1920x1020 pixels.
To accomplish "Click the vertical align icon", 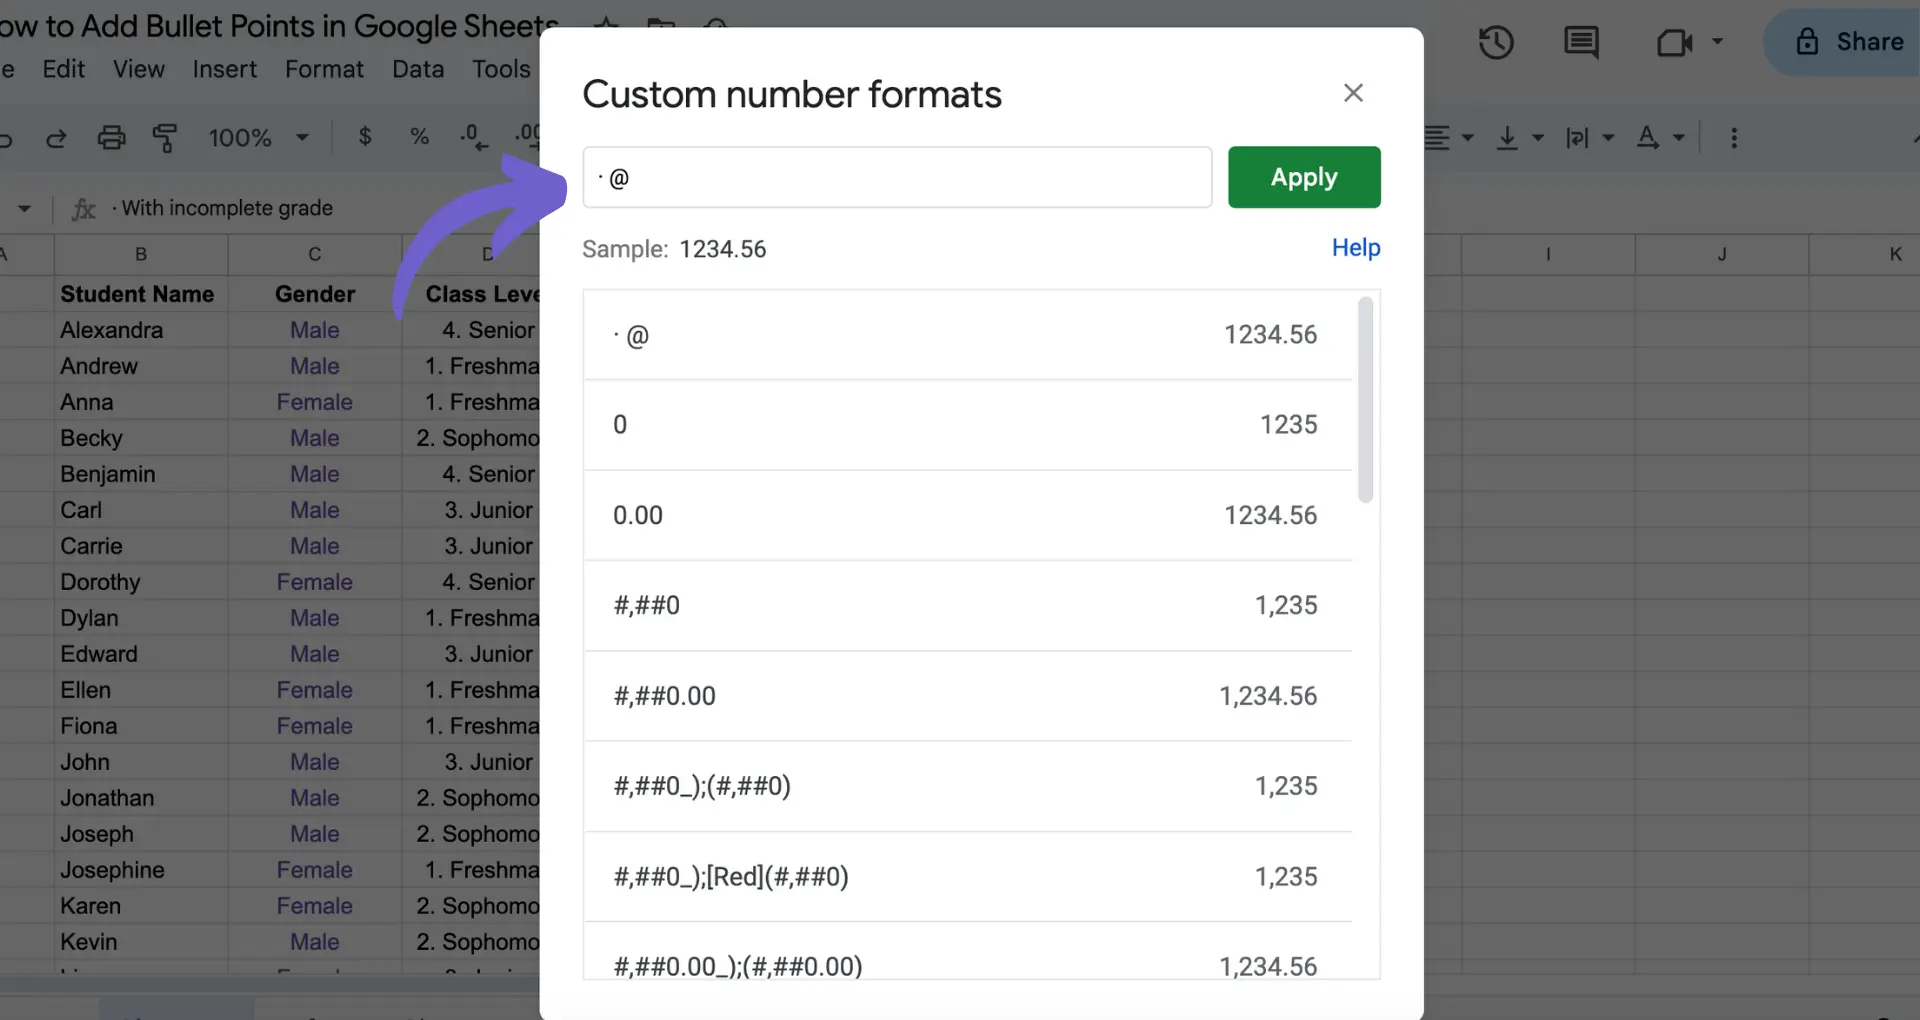I will point(1507,137).
